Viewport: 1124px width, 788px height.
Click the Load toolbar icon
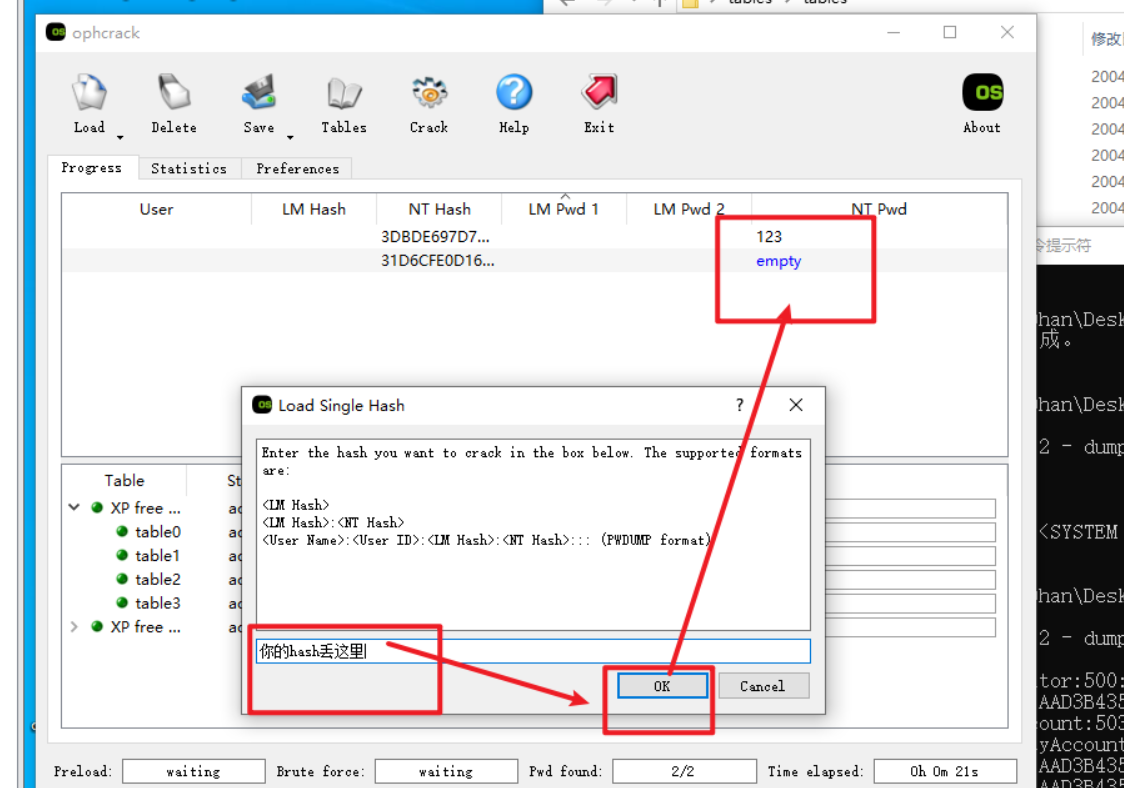pos(89,94)
